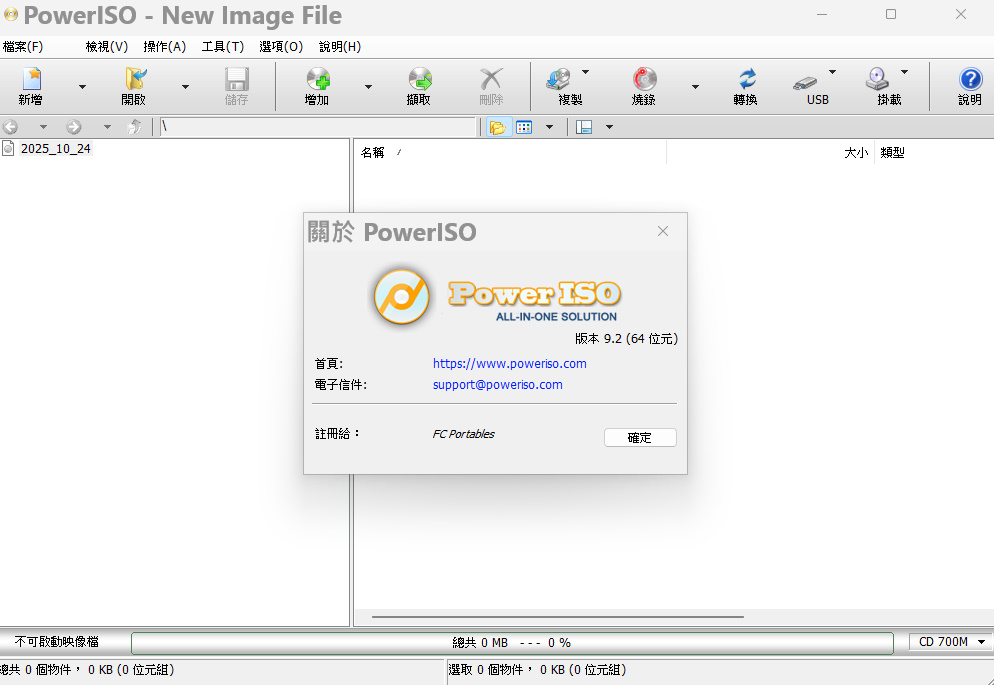Click the Extract (擷取) toolbar icon

point(419,80)
